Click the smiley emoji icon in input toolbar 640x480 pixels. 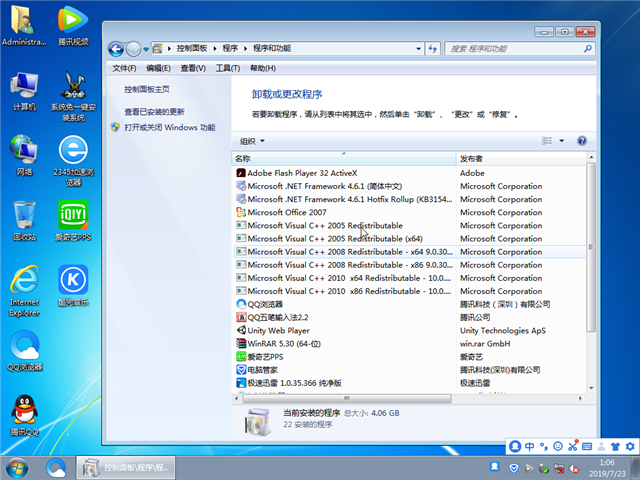click(x=558, y=446)
